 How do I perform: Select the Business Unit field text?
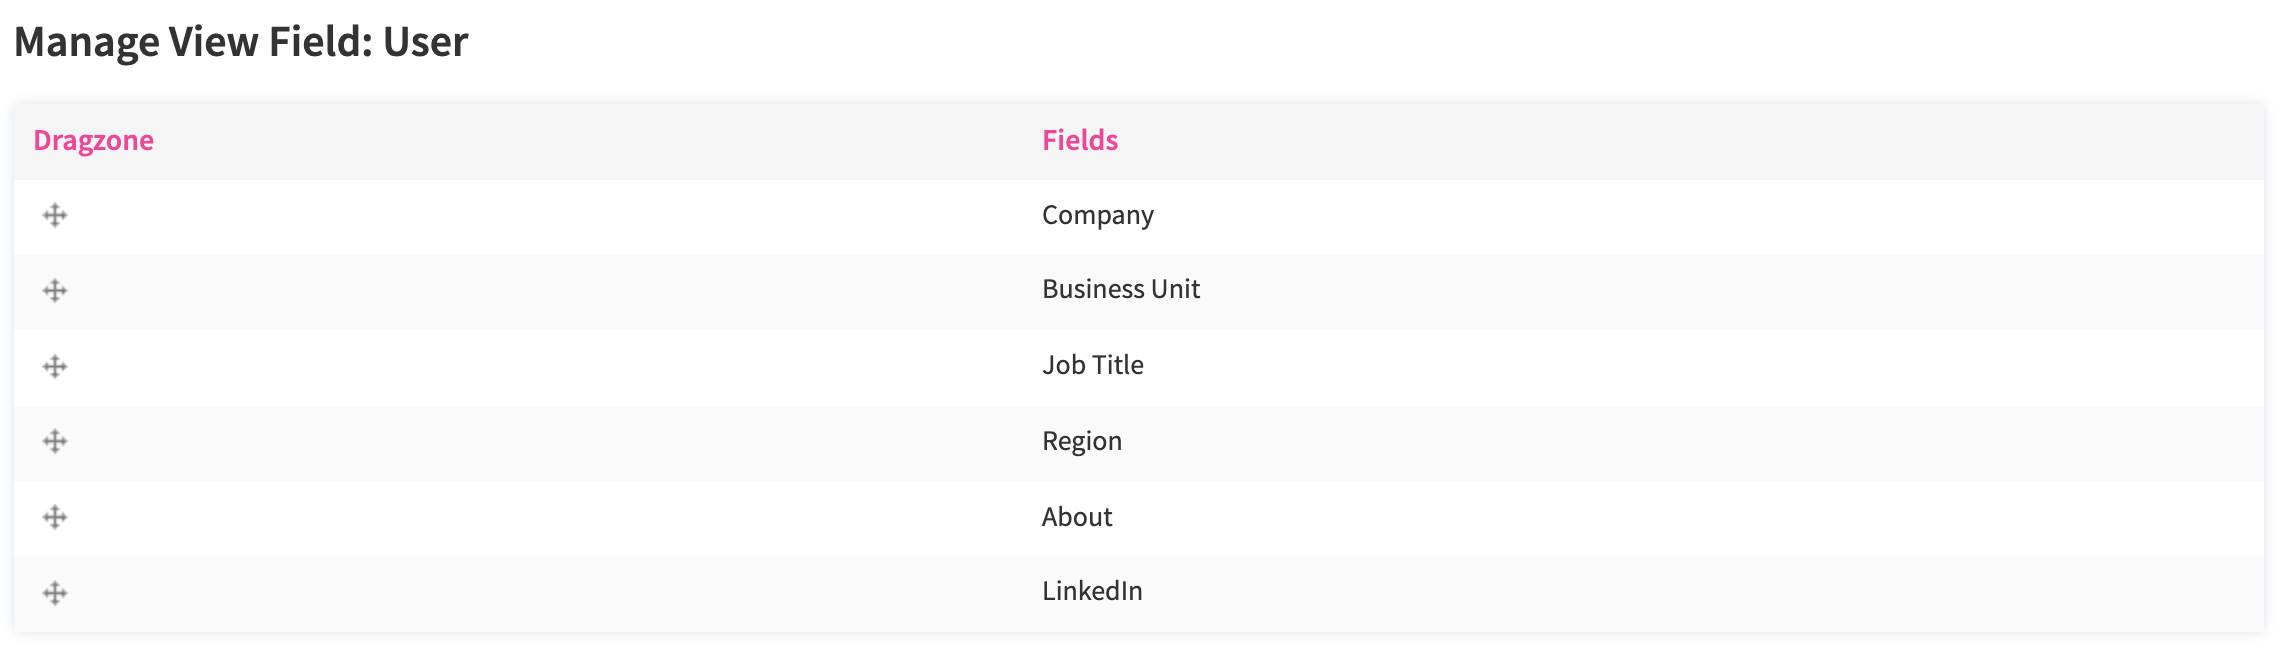point(1121,290)
